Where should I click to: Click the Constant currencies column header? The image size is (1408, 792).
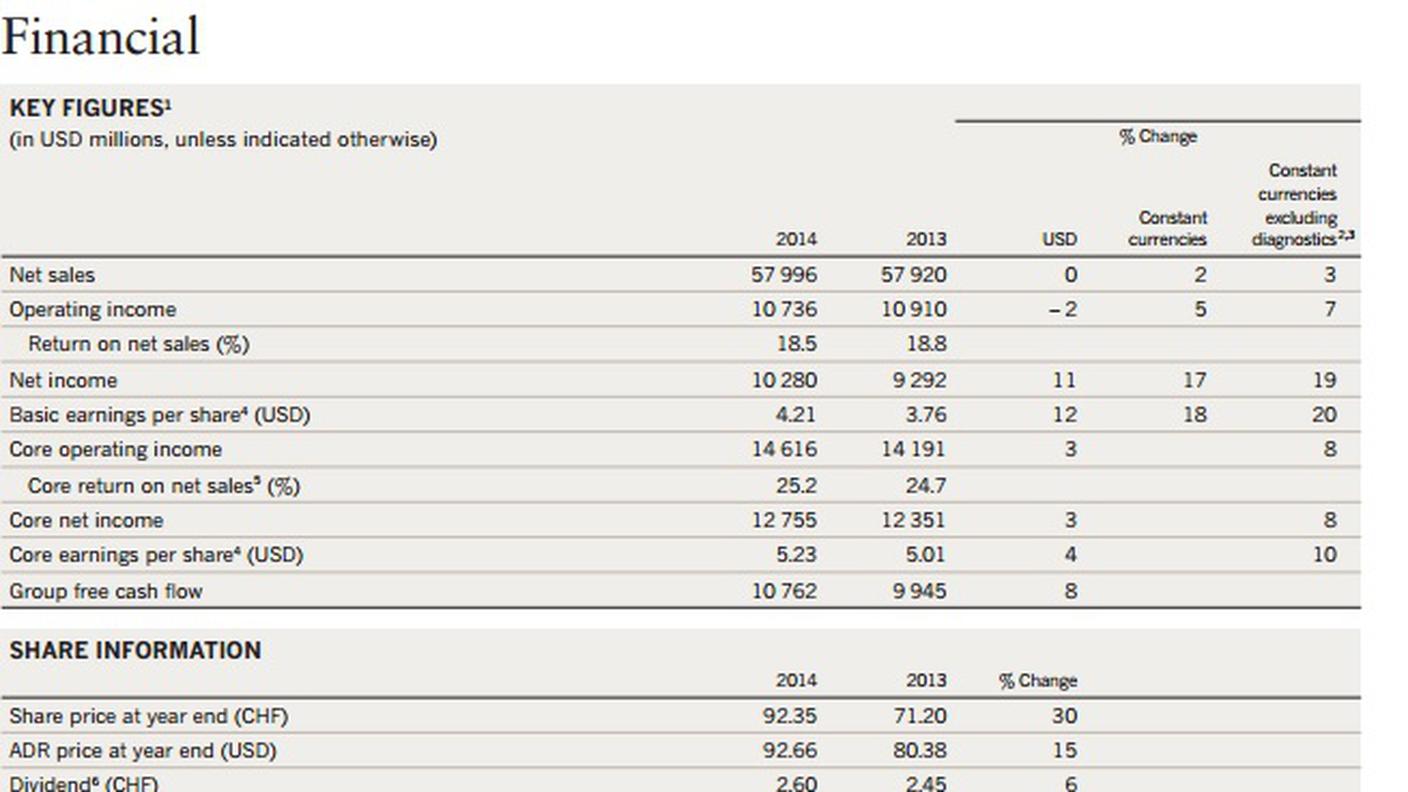tap(1167, 228)
